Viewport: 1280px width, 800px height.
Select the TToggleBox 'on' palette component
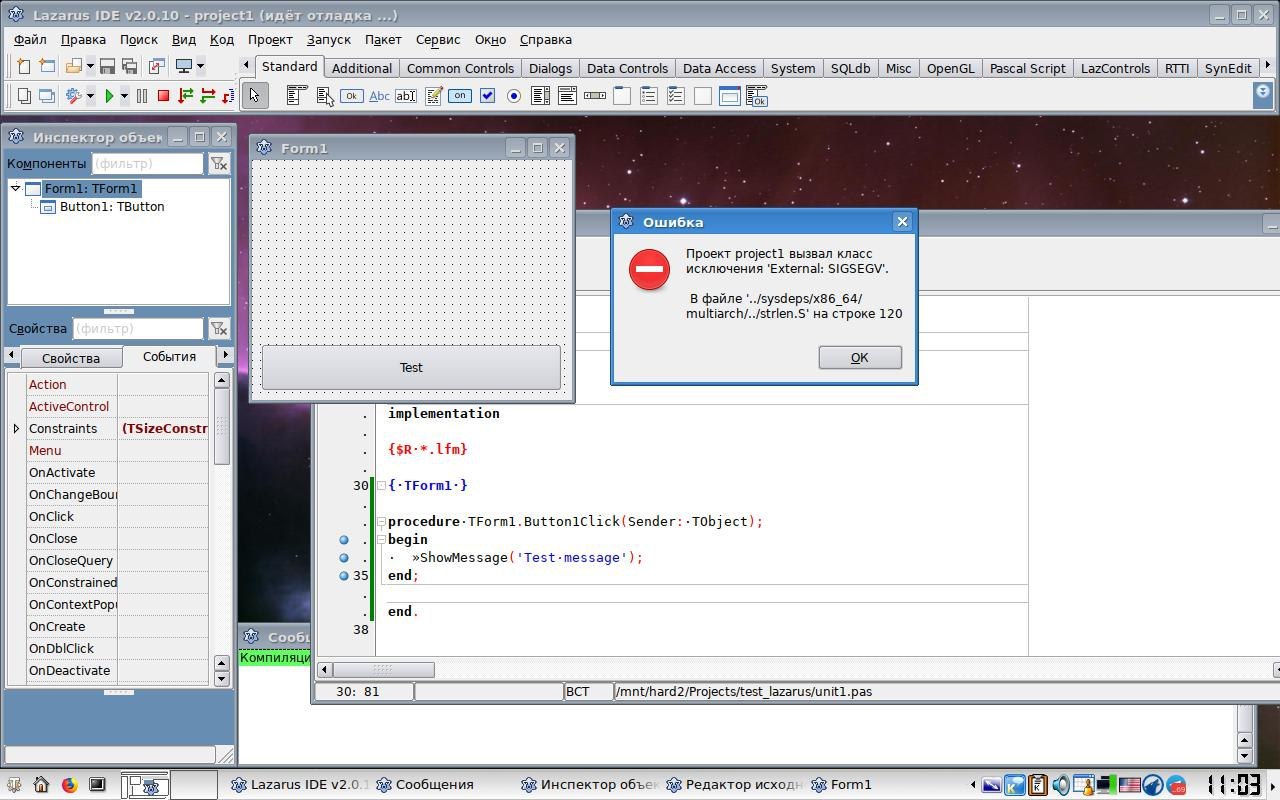[460, 96]
